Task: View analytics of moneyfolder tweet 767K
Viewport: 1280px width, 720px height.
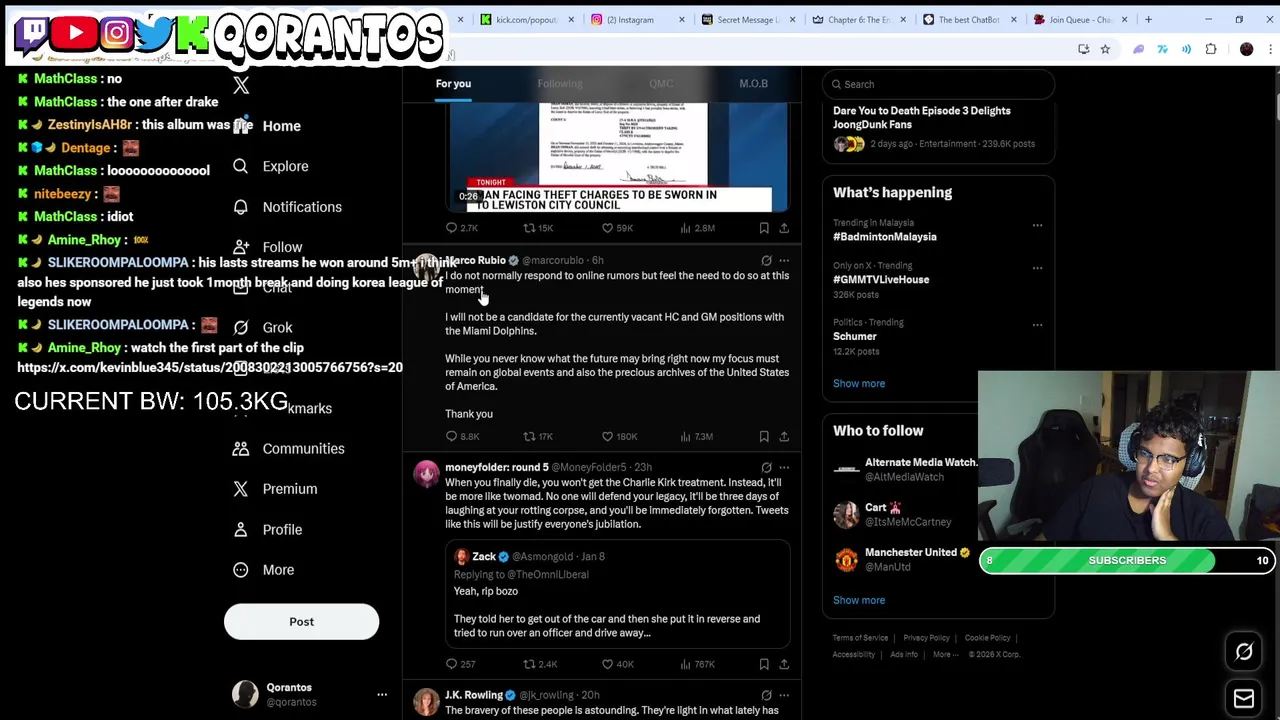Action: [x=697, y=664]
